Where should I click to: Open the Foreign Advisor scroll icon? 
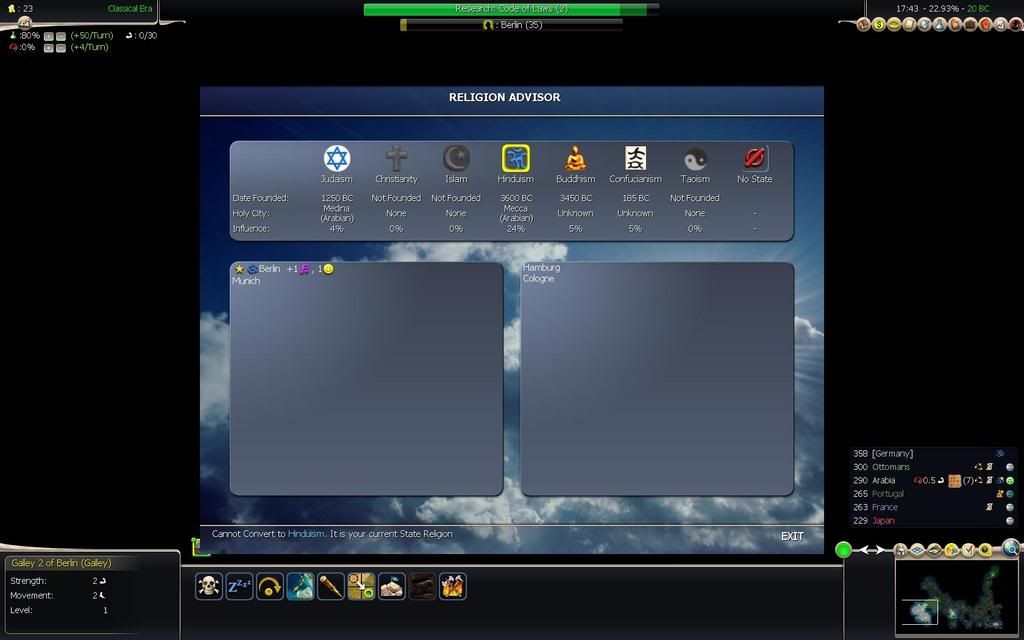point(909,24)
